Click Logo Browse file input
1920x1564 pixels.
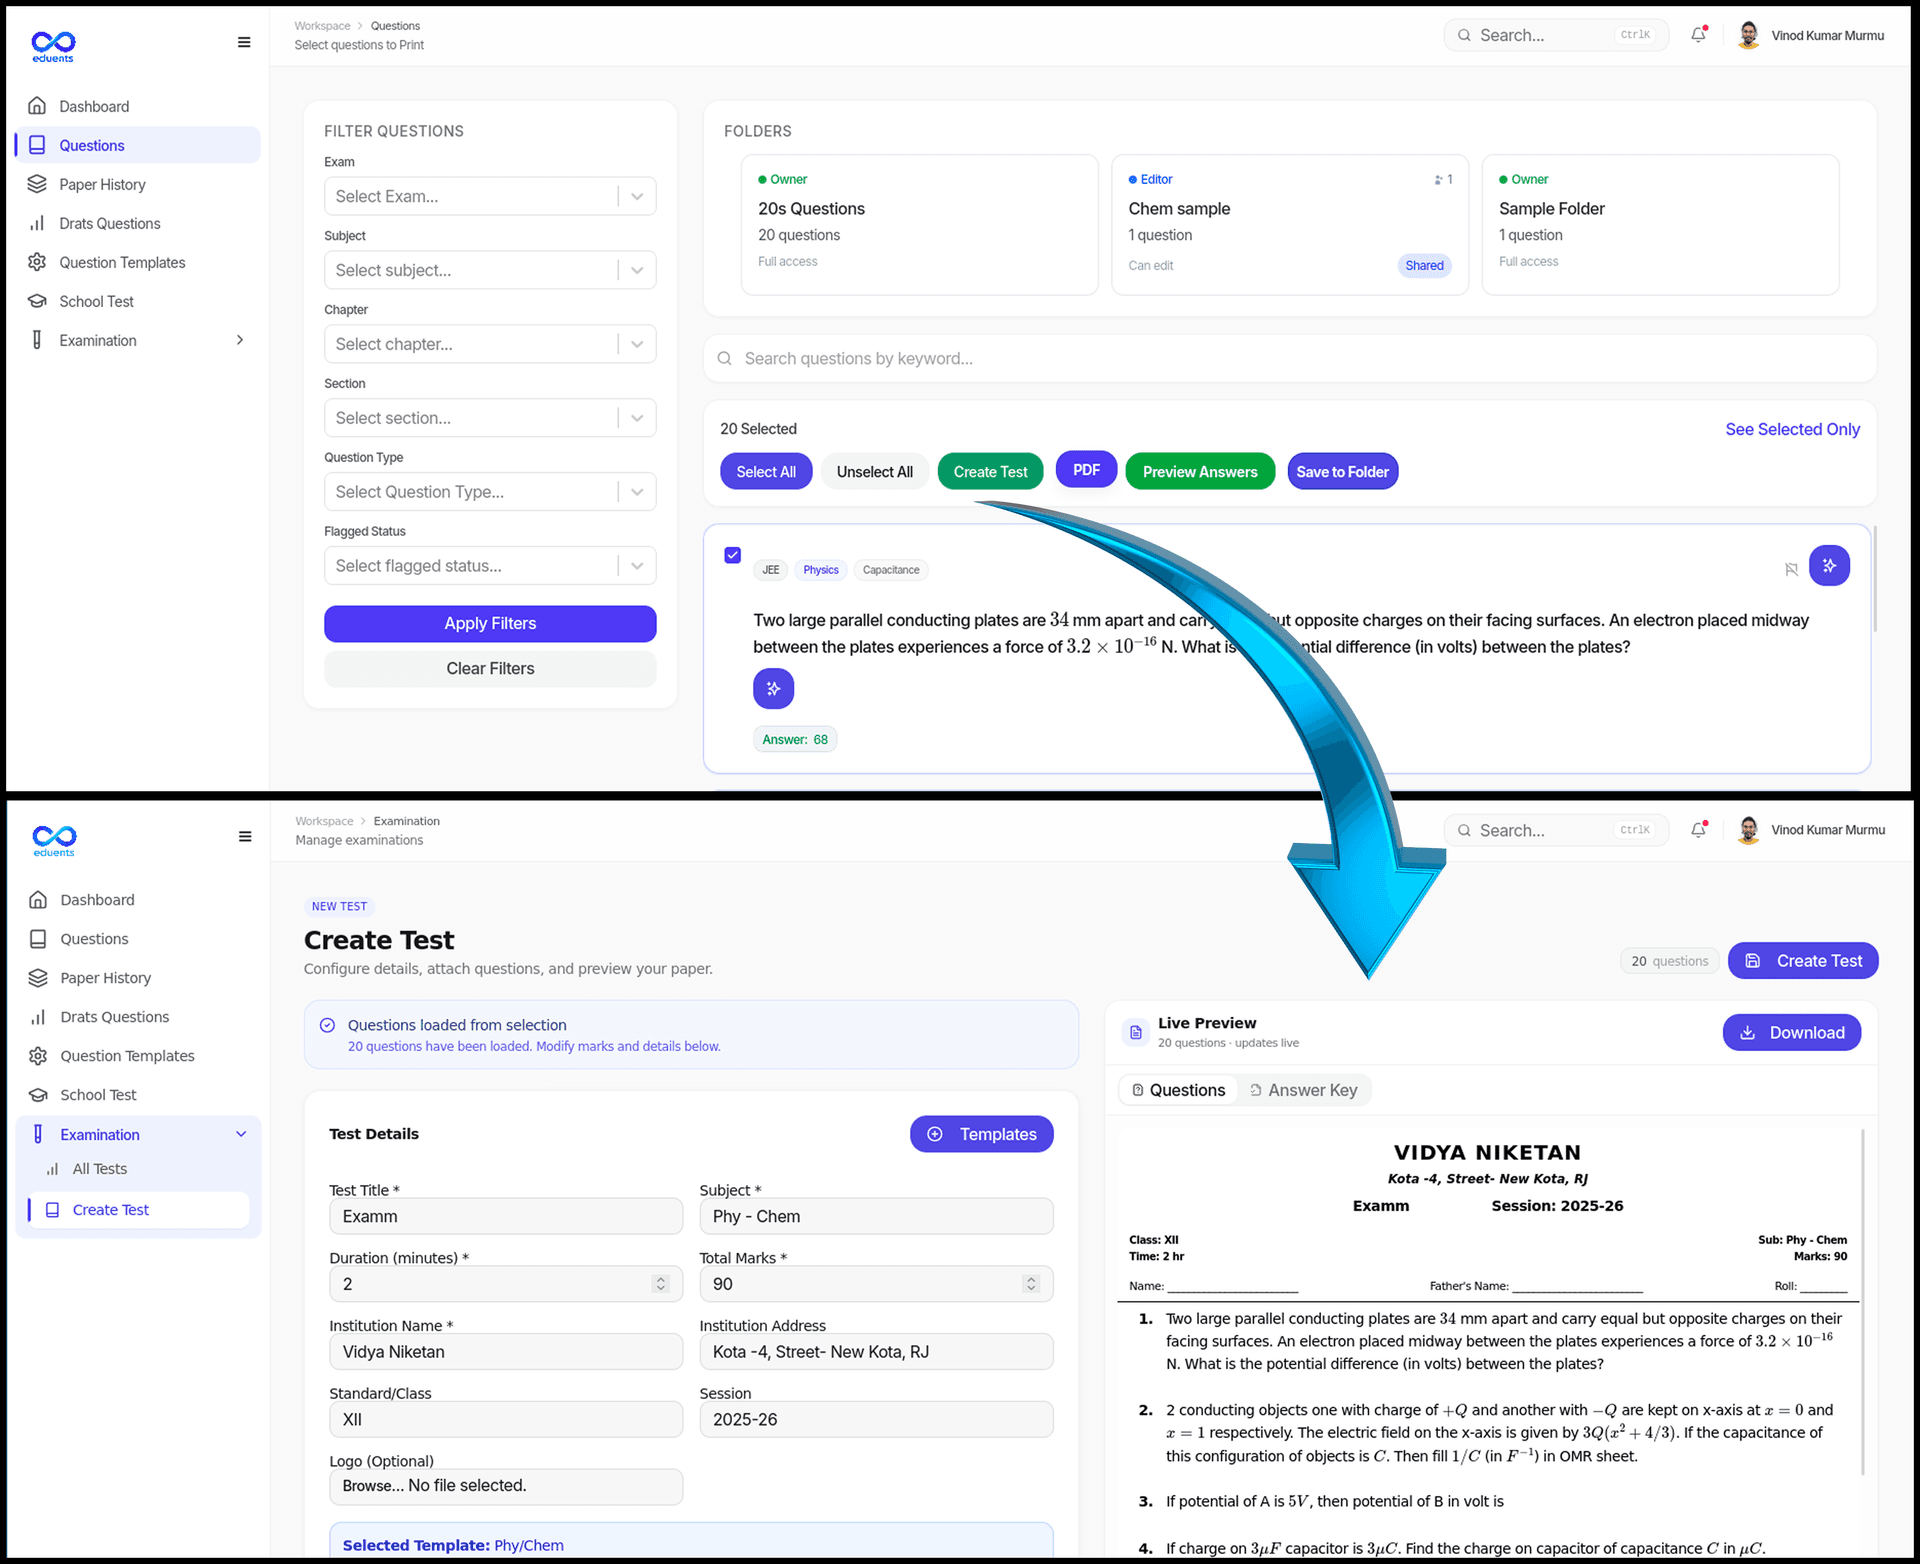[506, 1487]
